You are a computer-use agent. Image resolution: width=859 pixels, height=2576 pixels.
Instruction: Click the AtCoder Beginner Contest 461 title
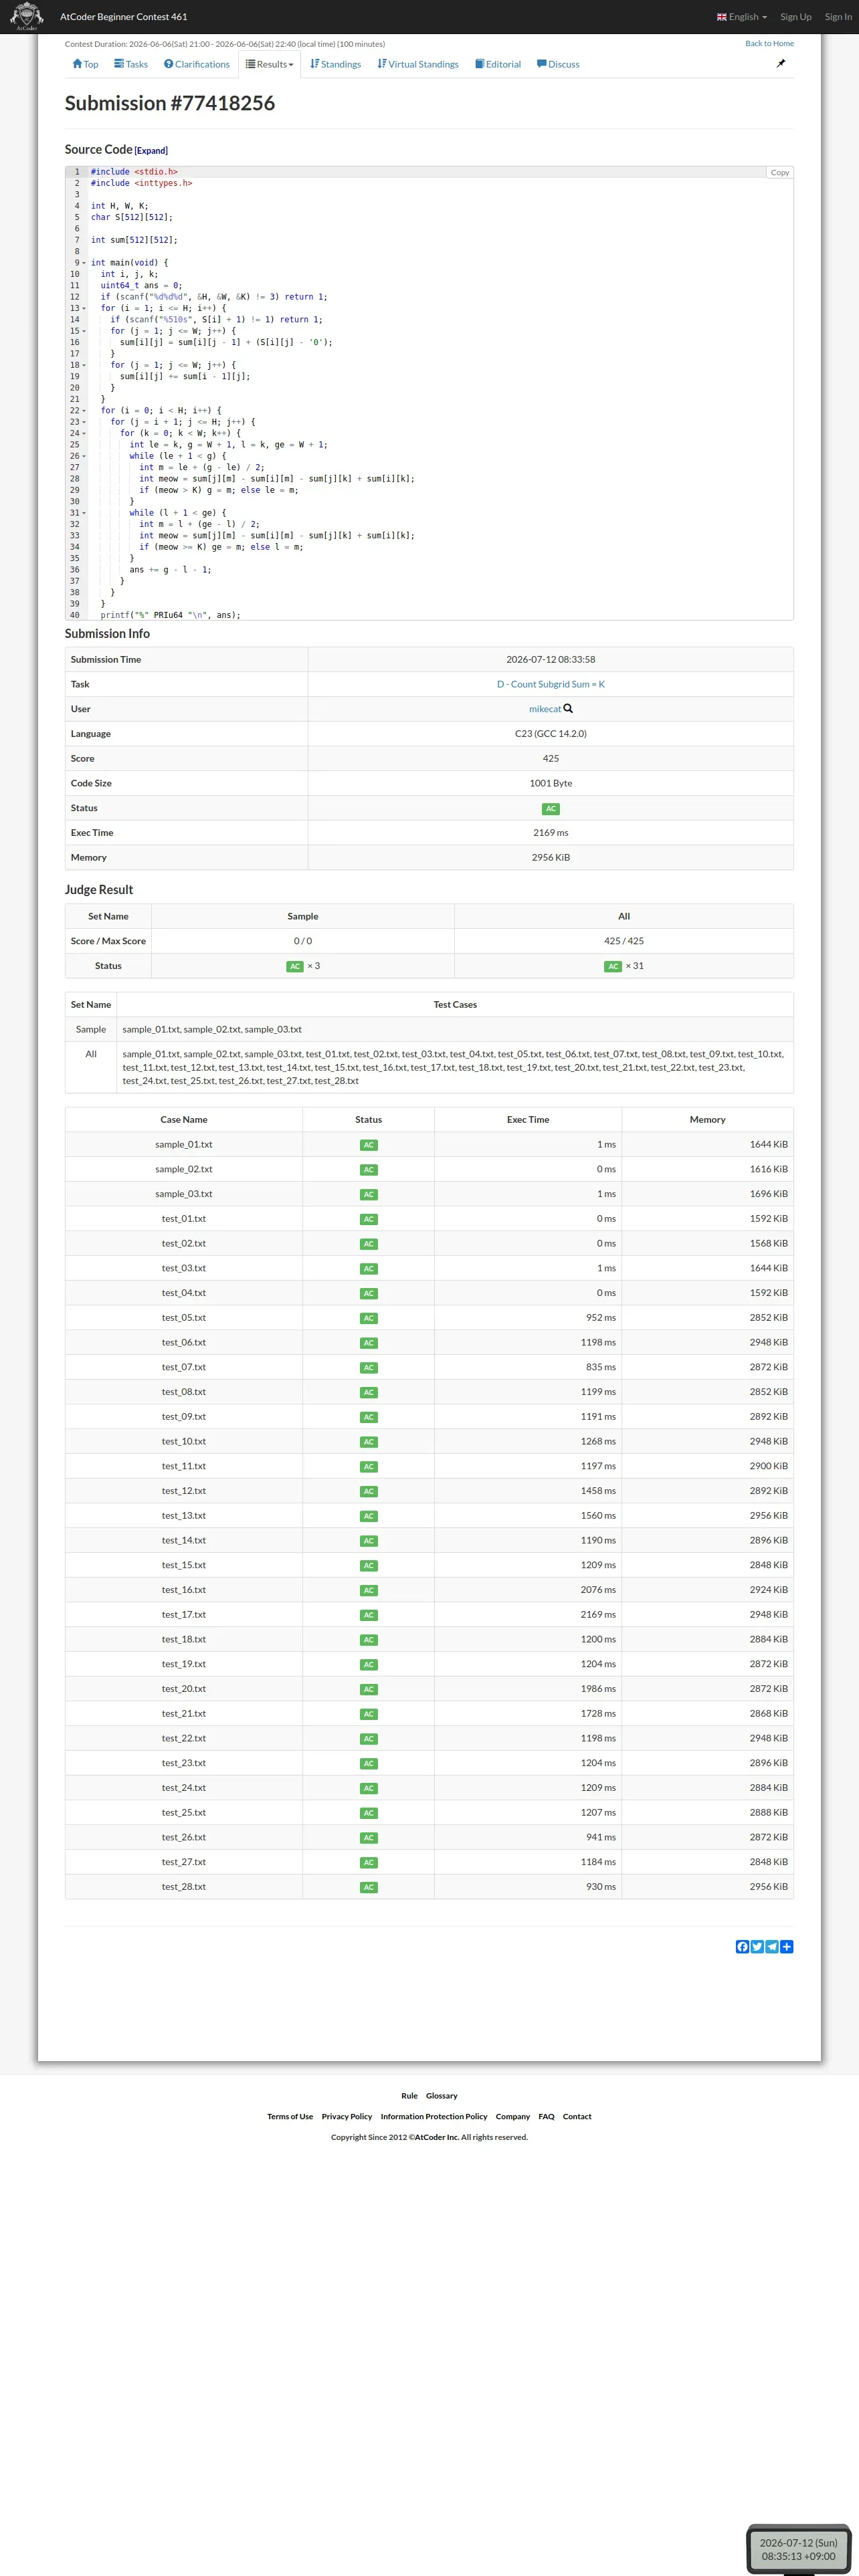(x=123, y=17)
